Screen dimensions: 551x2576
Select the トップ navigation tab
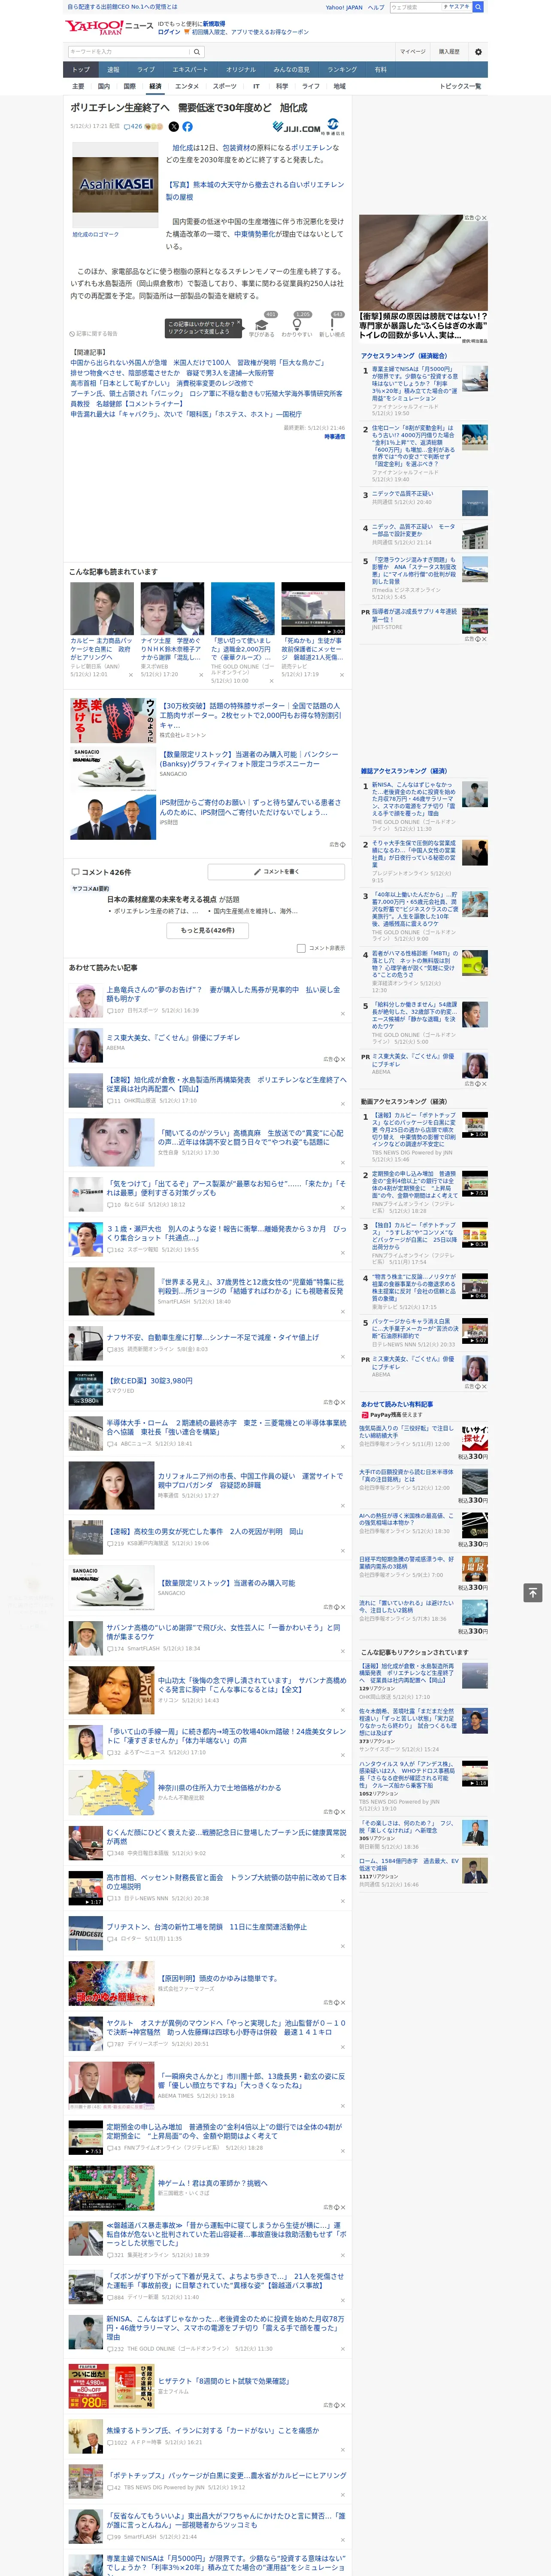coord(81,70)
